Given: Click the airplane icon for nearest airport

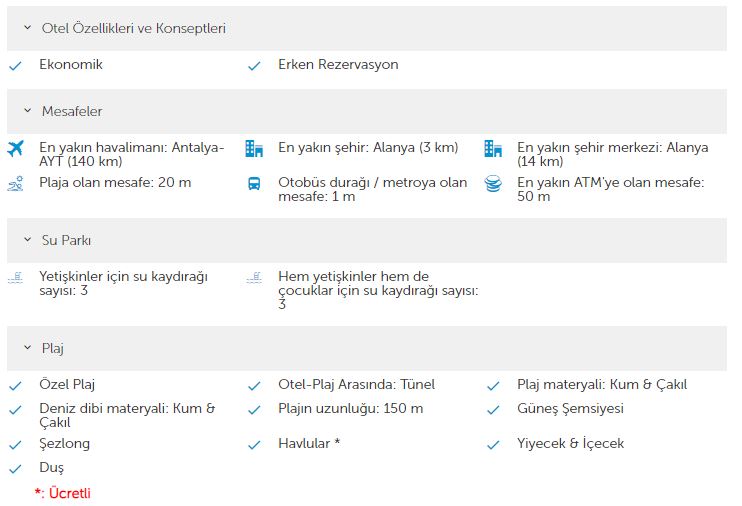Looking at the screenshot, I should [x=16, y=149].
